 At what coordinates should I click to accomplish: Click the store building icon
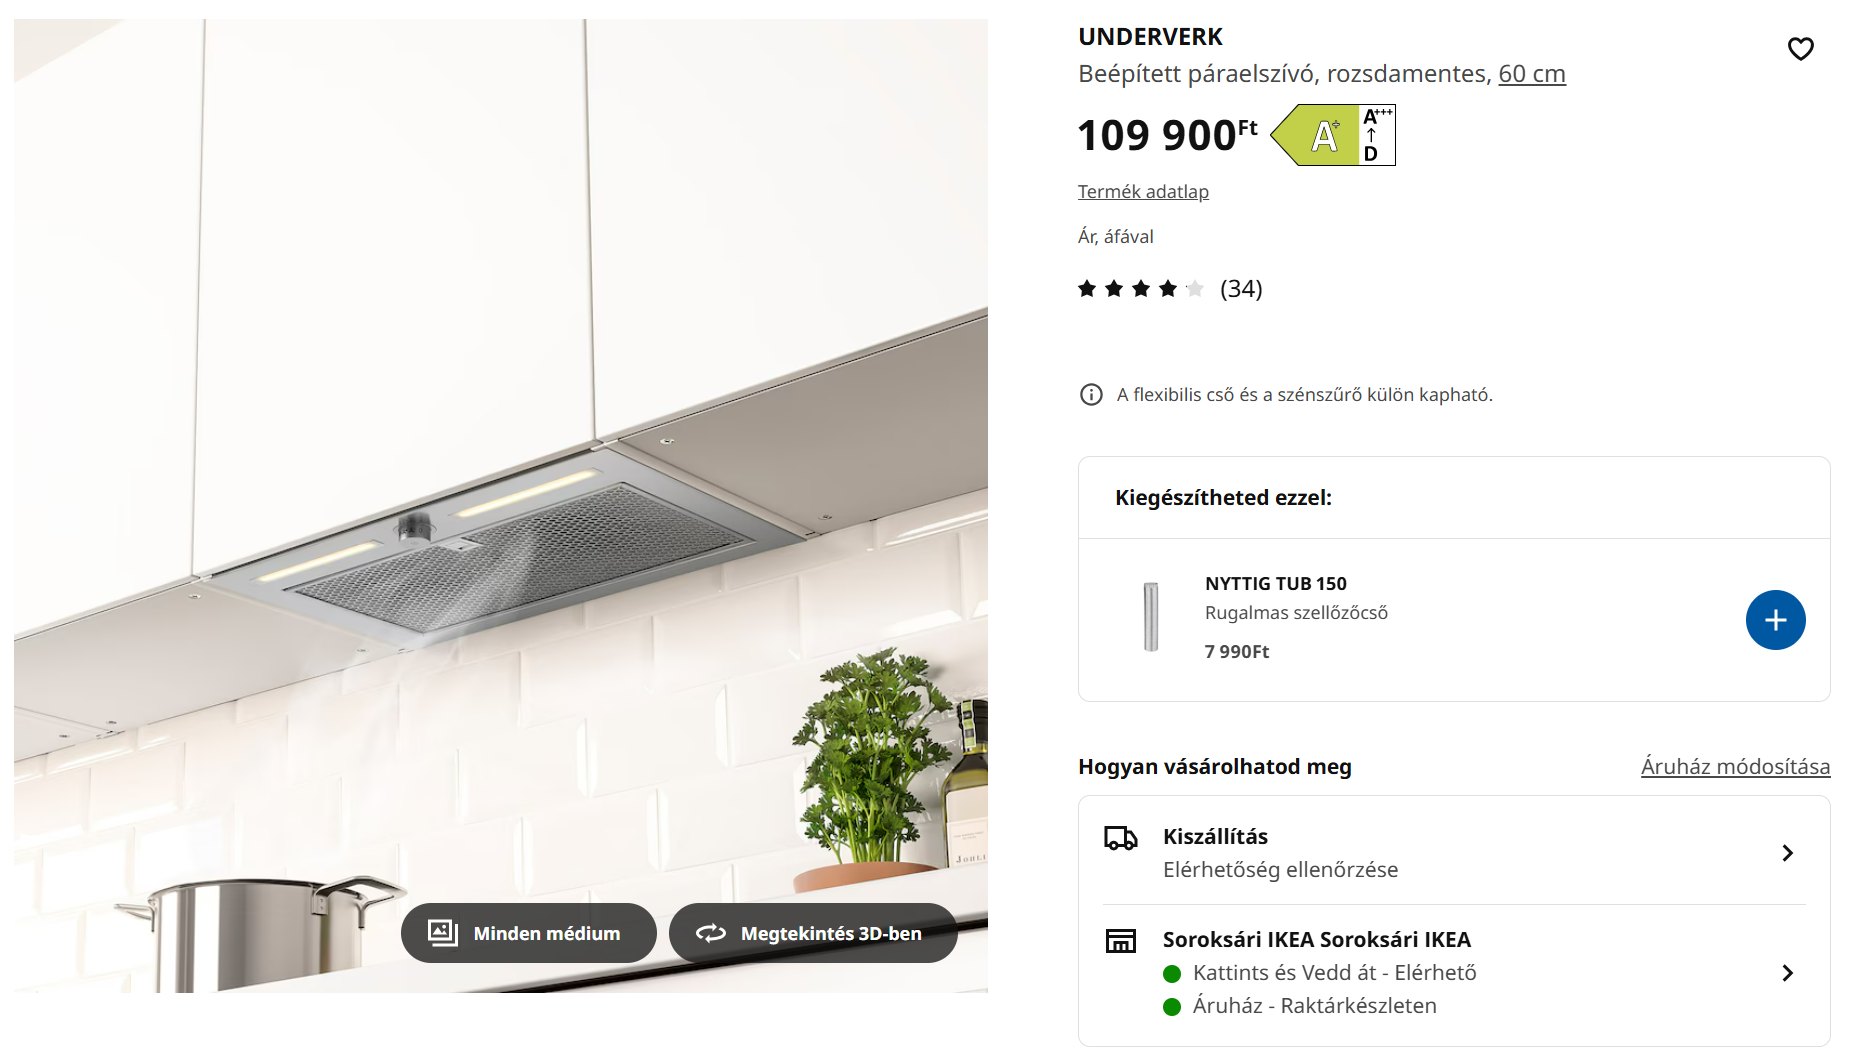(x=1120, y=940)
